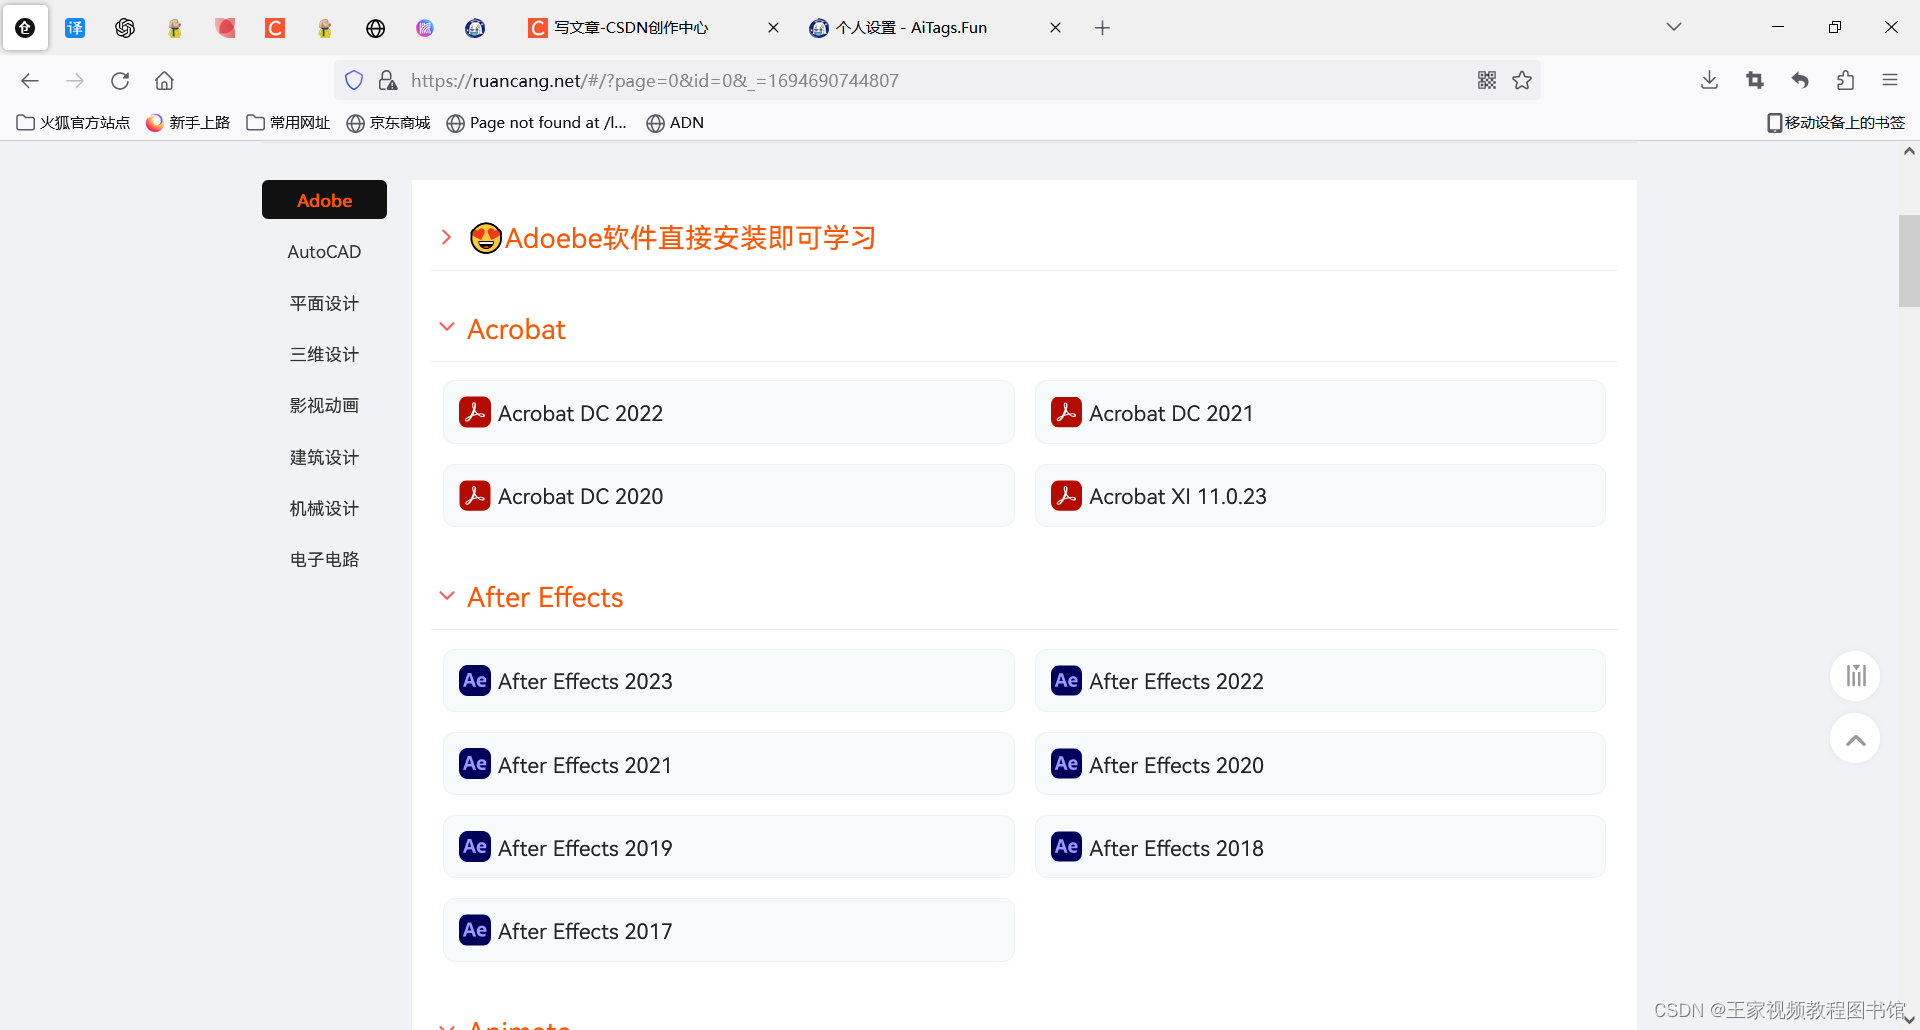Click the After Effects 2023 Ae icon
The image size is (1920, 1030).
click(474, 680)
